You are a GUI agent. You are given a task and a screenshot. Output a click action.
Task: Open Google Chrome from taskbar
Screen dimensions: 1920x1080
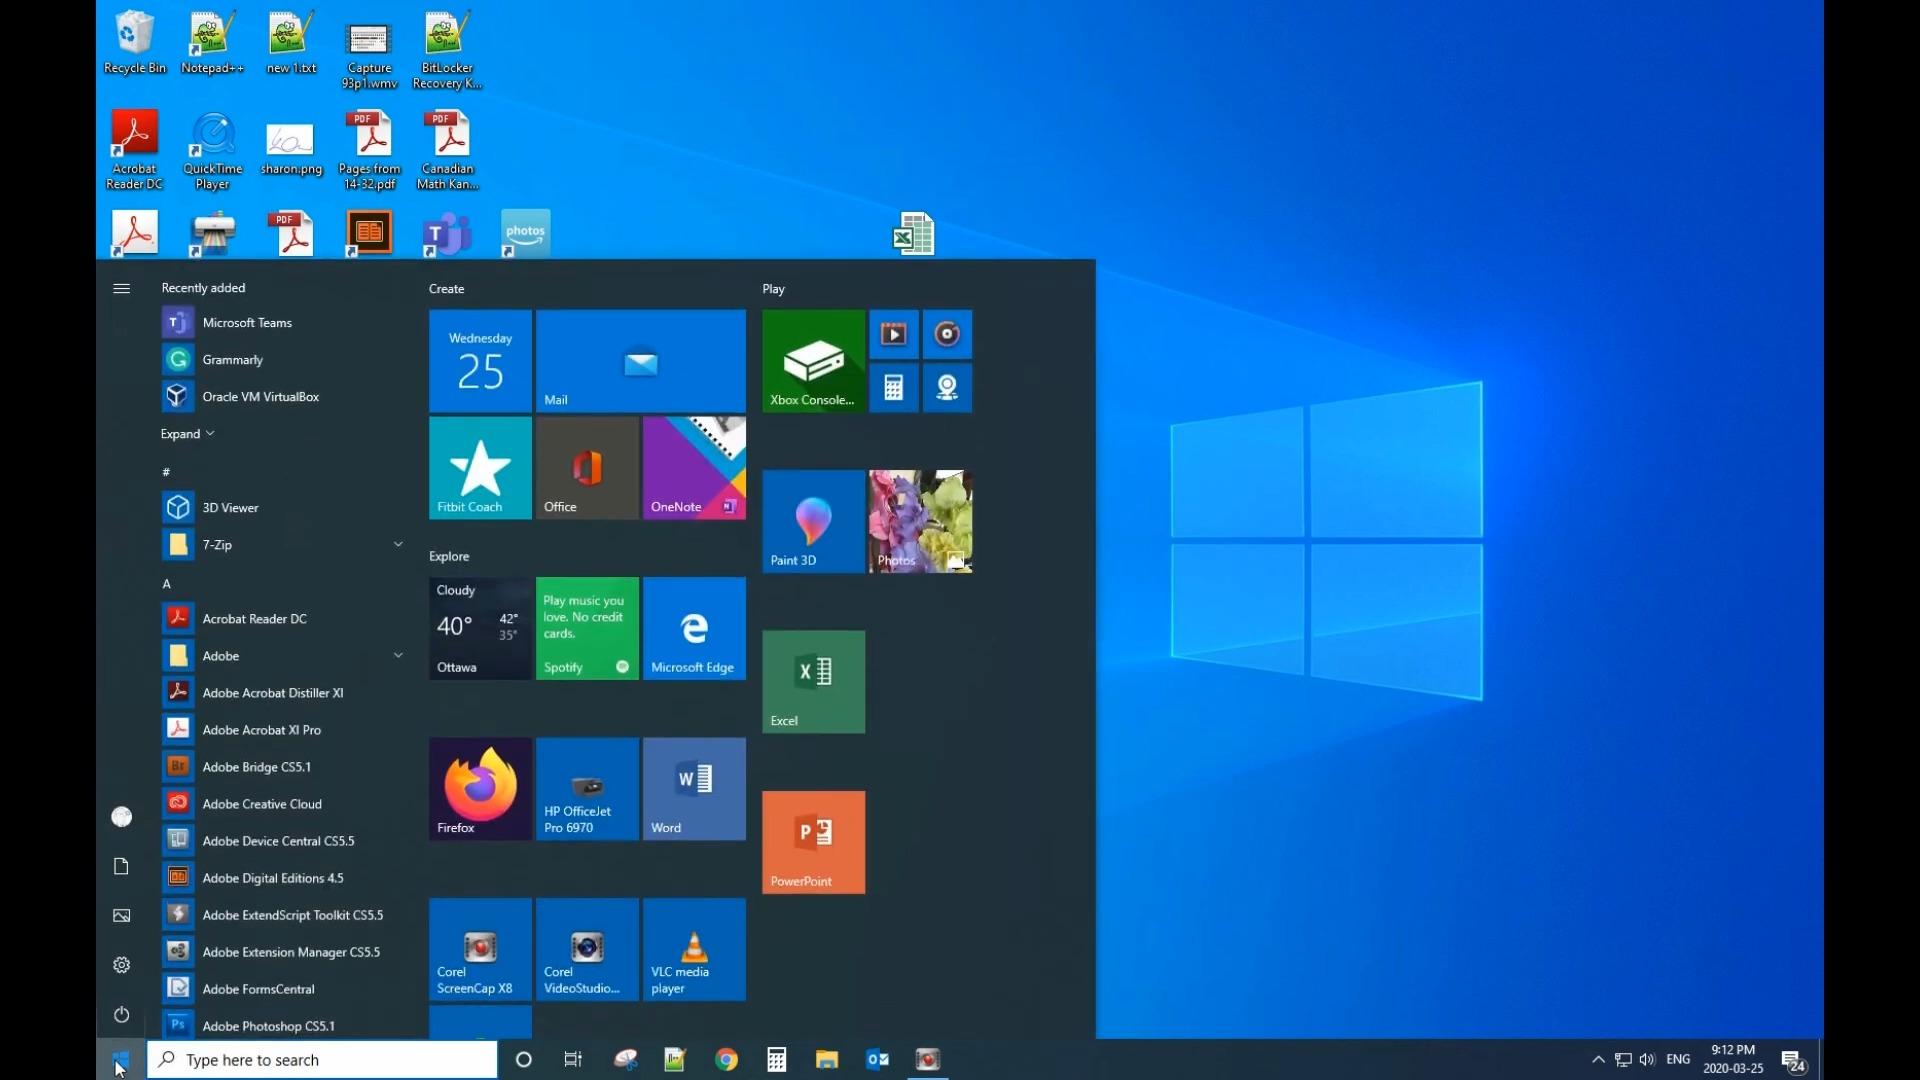tap(727, 1060)
